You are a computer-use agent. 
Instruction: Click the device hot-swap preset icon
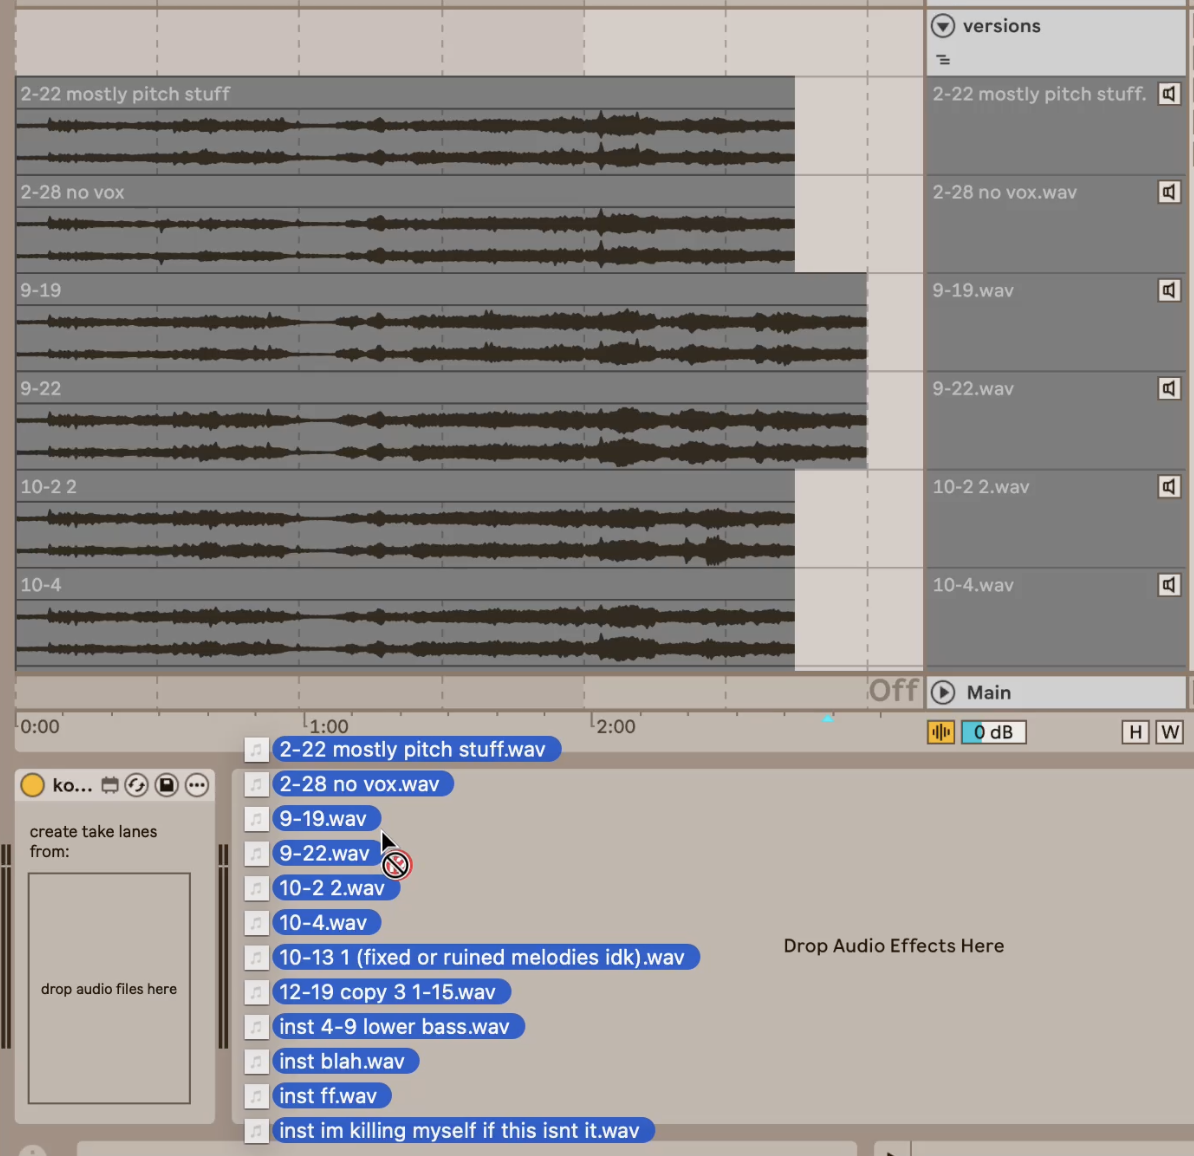137,785
